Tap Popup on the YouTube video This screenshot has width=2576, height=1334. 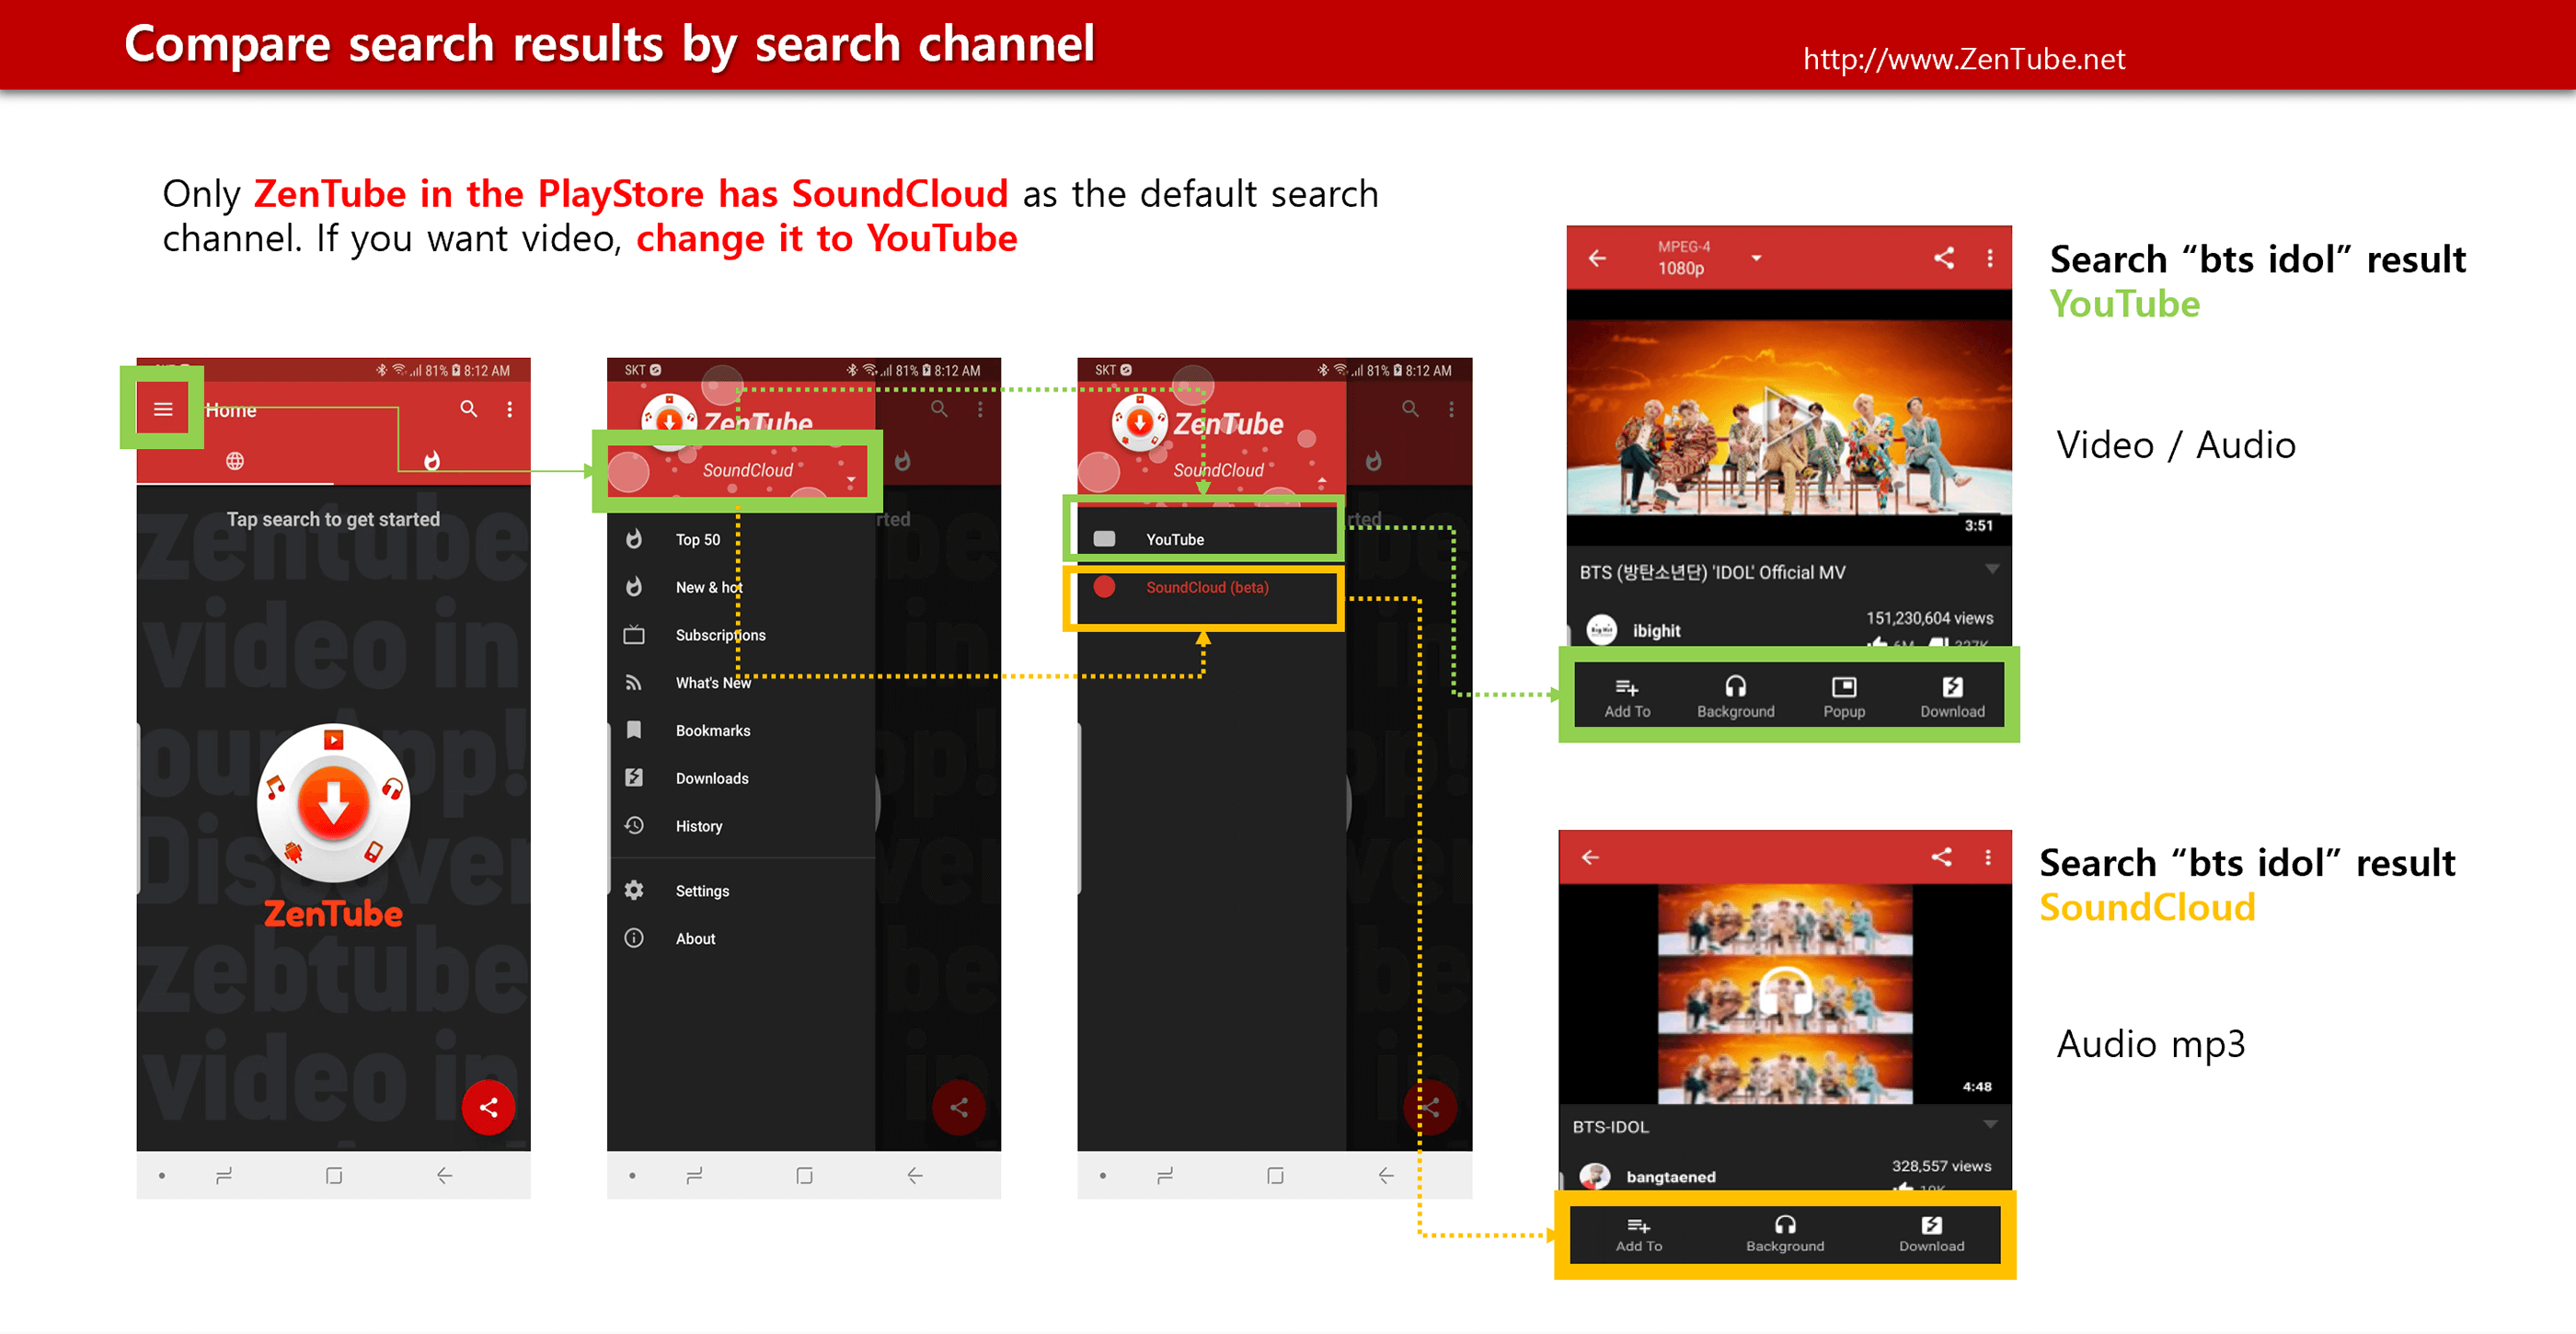tap(1843, 696)
